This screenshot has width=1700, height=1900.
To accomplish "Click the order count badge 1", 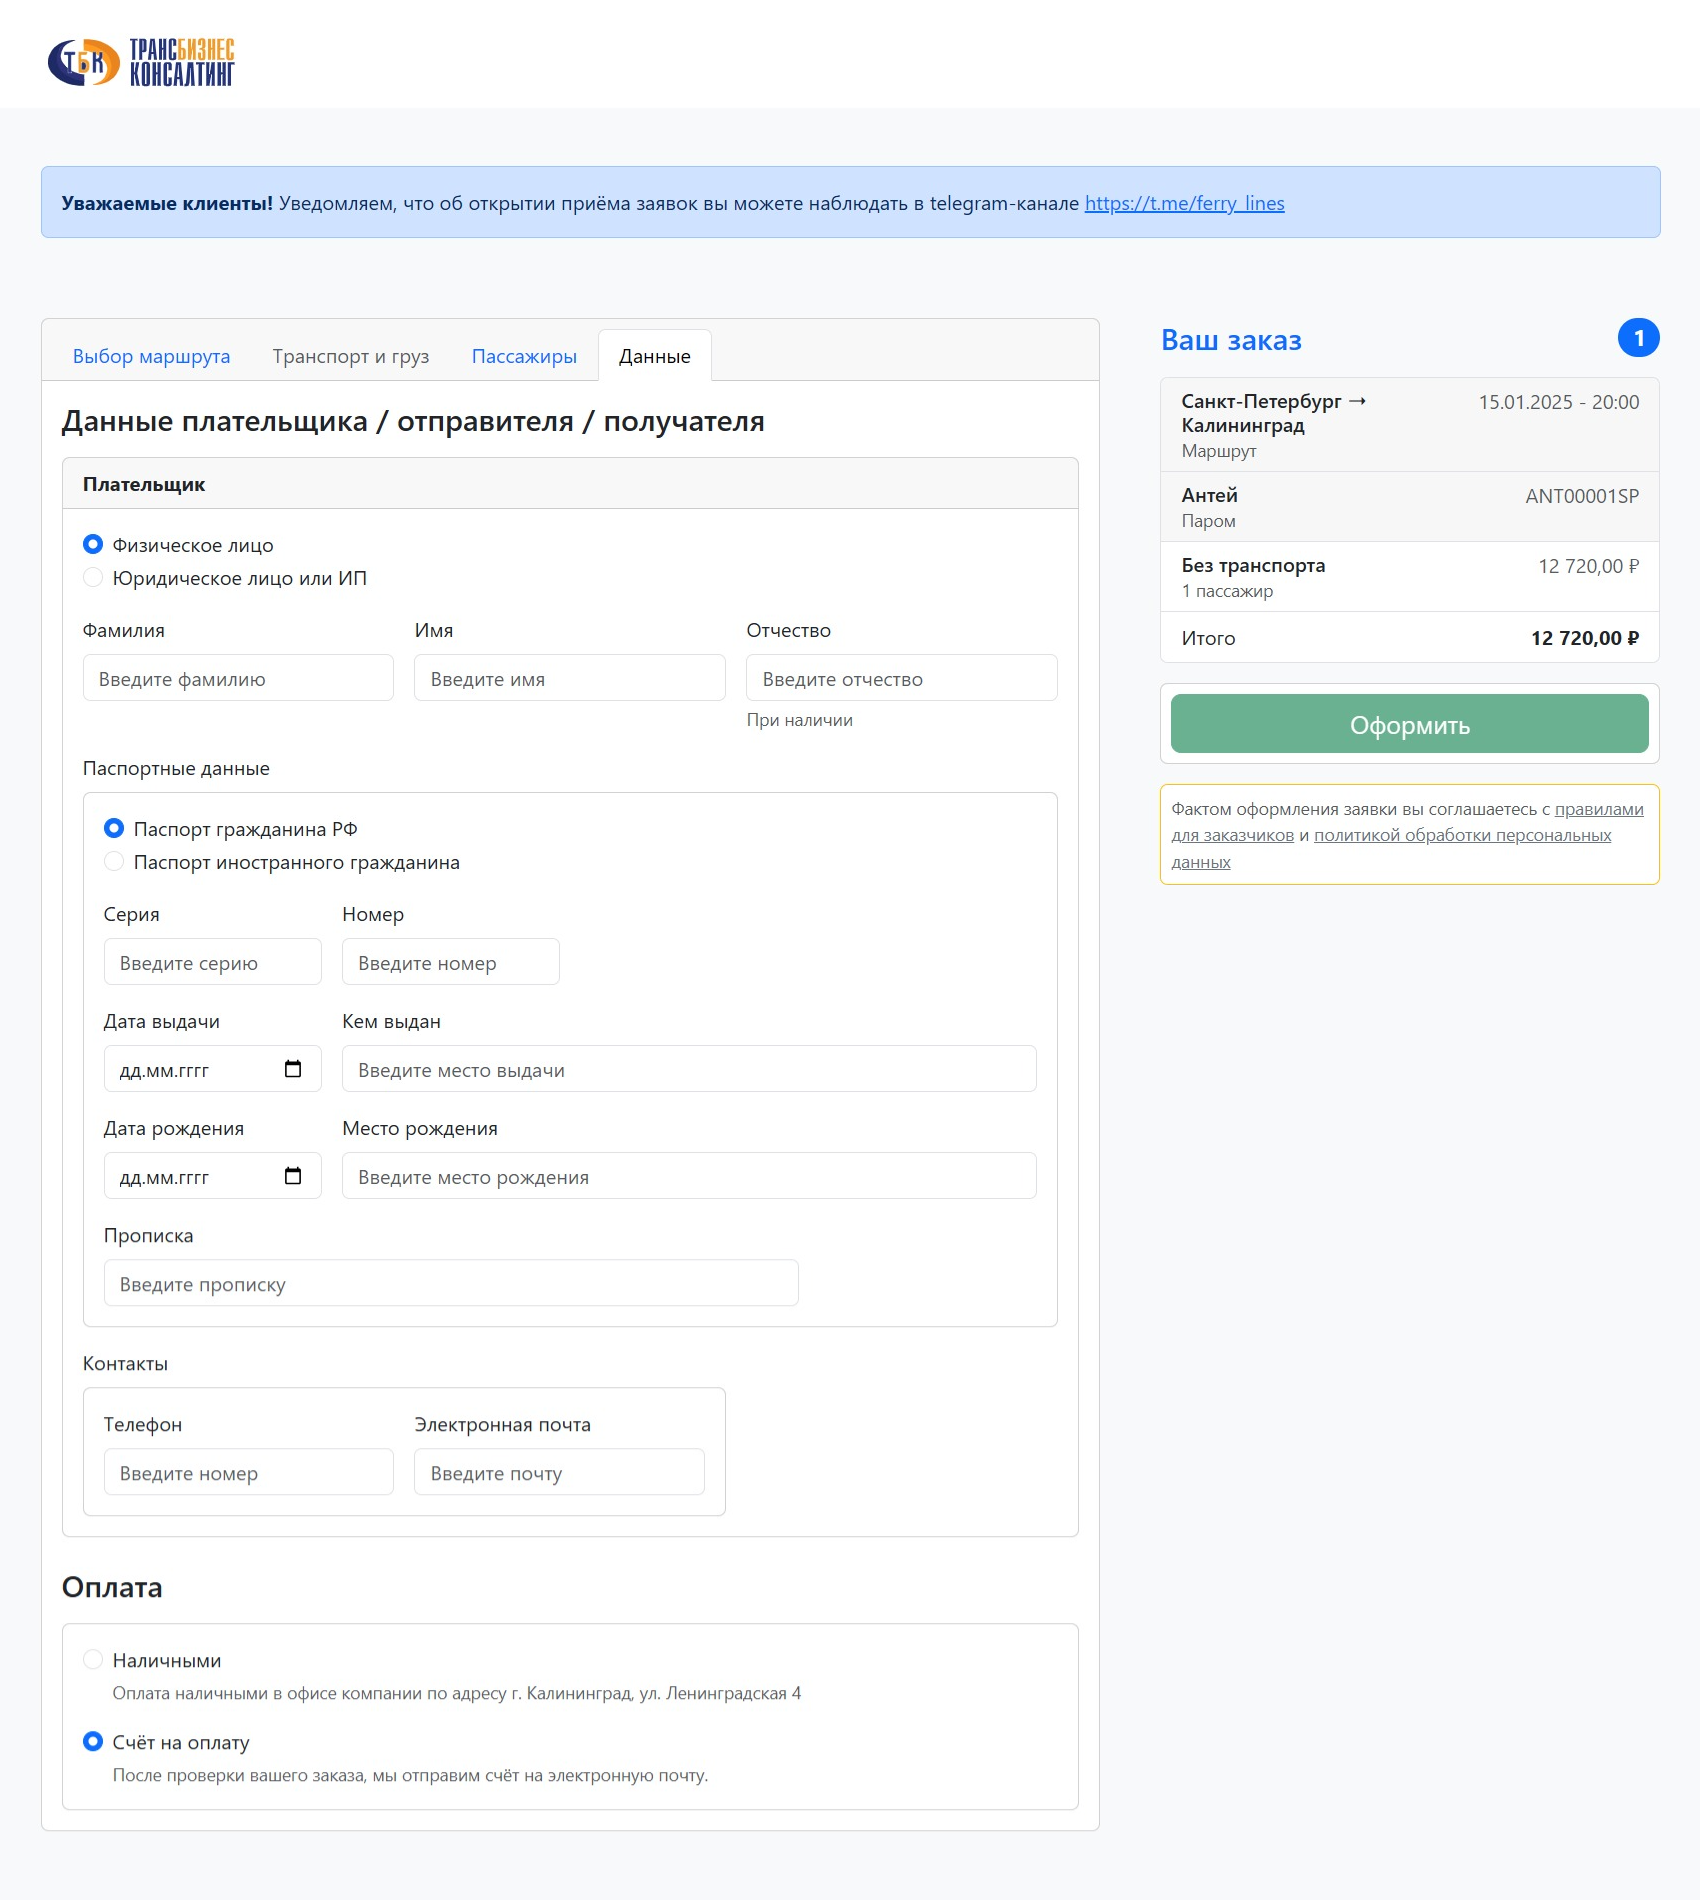I will coord(1638,338).
